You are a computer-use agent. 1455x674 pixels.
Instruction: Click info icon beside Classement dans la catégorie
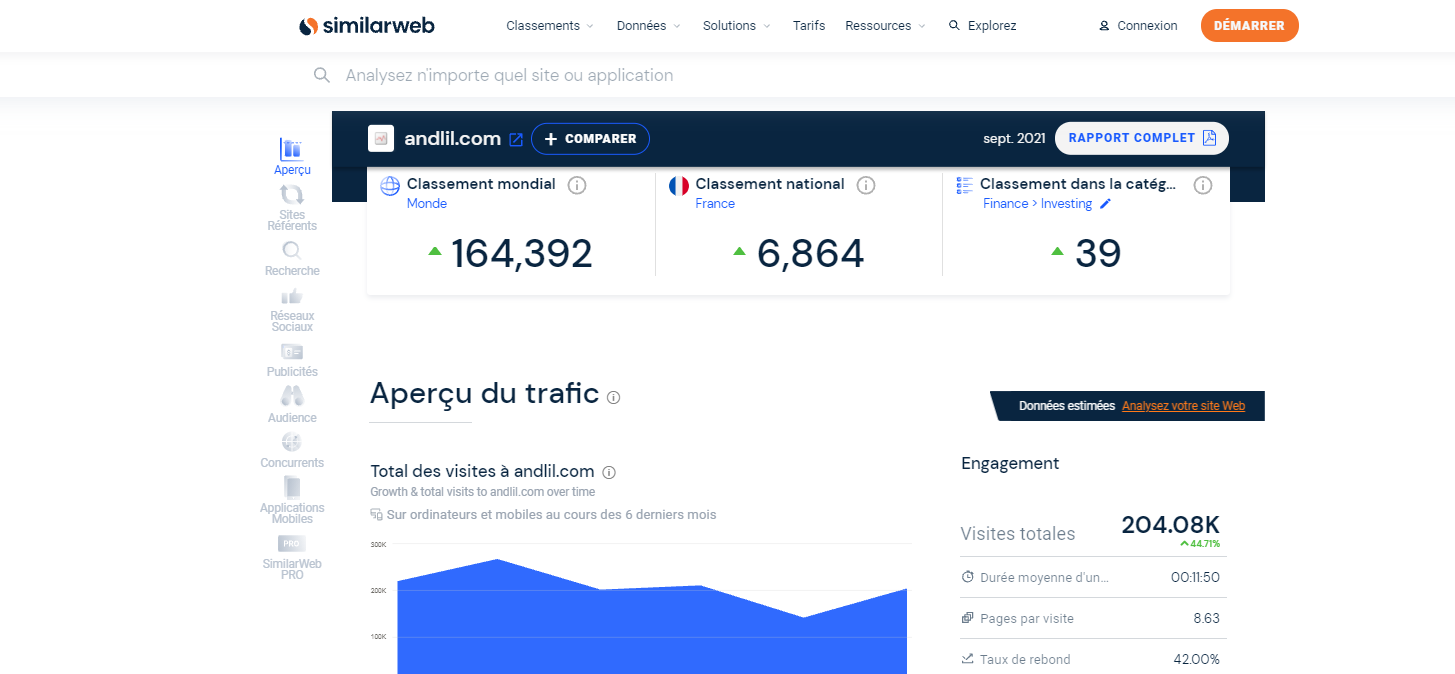tap(1203, 185)
